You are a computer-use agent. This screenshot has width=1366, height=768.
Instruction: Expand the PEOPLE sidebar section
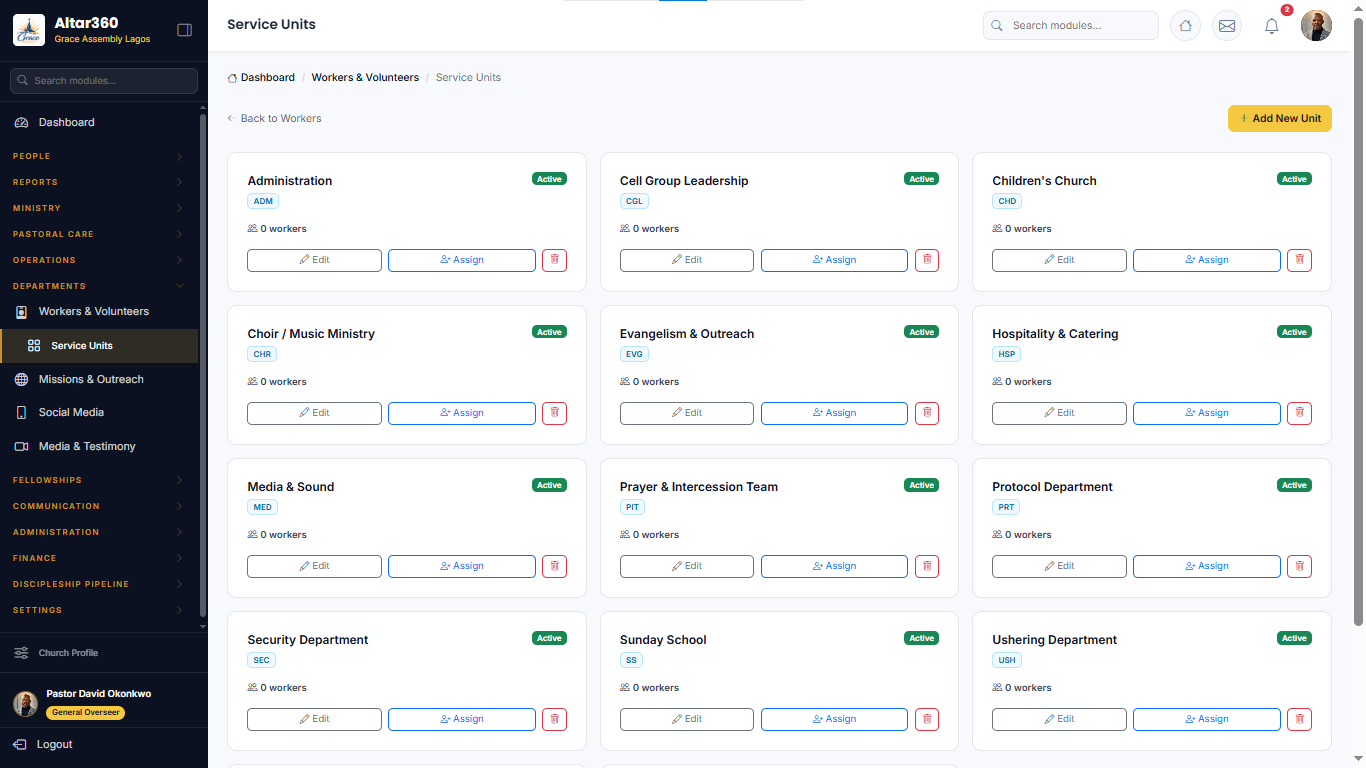98,156
